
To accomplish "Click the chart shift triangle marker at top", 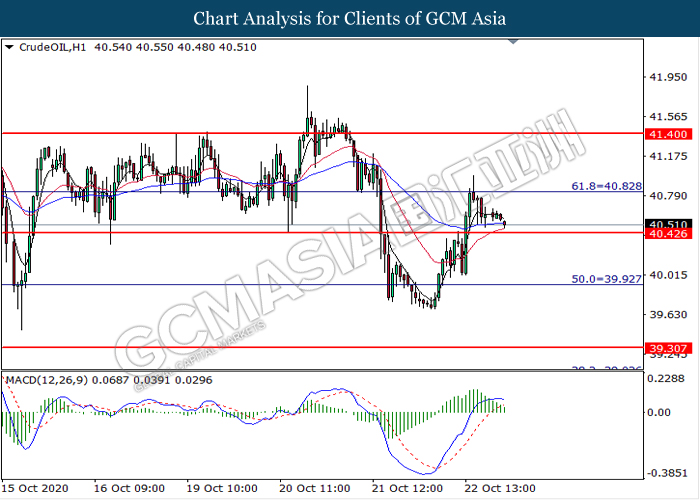I will tap(513, 42).
